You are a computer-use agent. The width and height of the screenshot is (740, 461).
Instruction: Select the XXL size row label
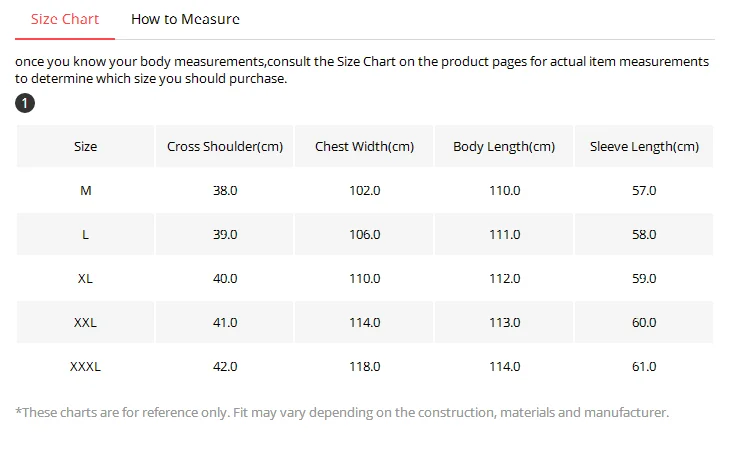click(85, 322)
